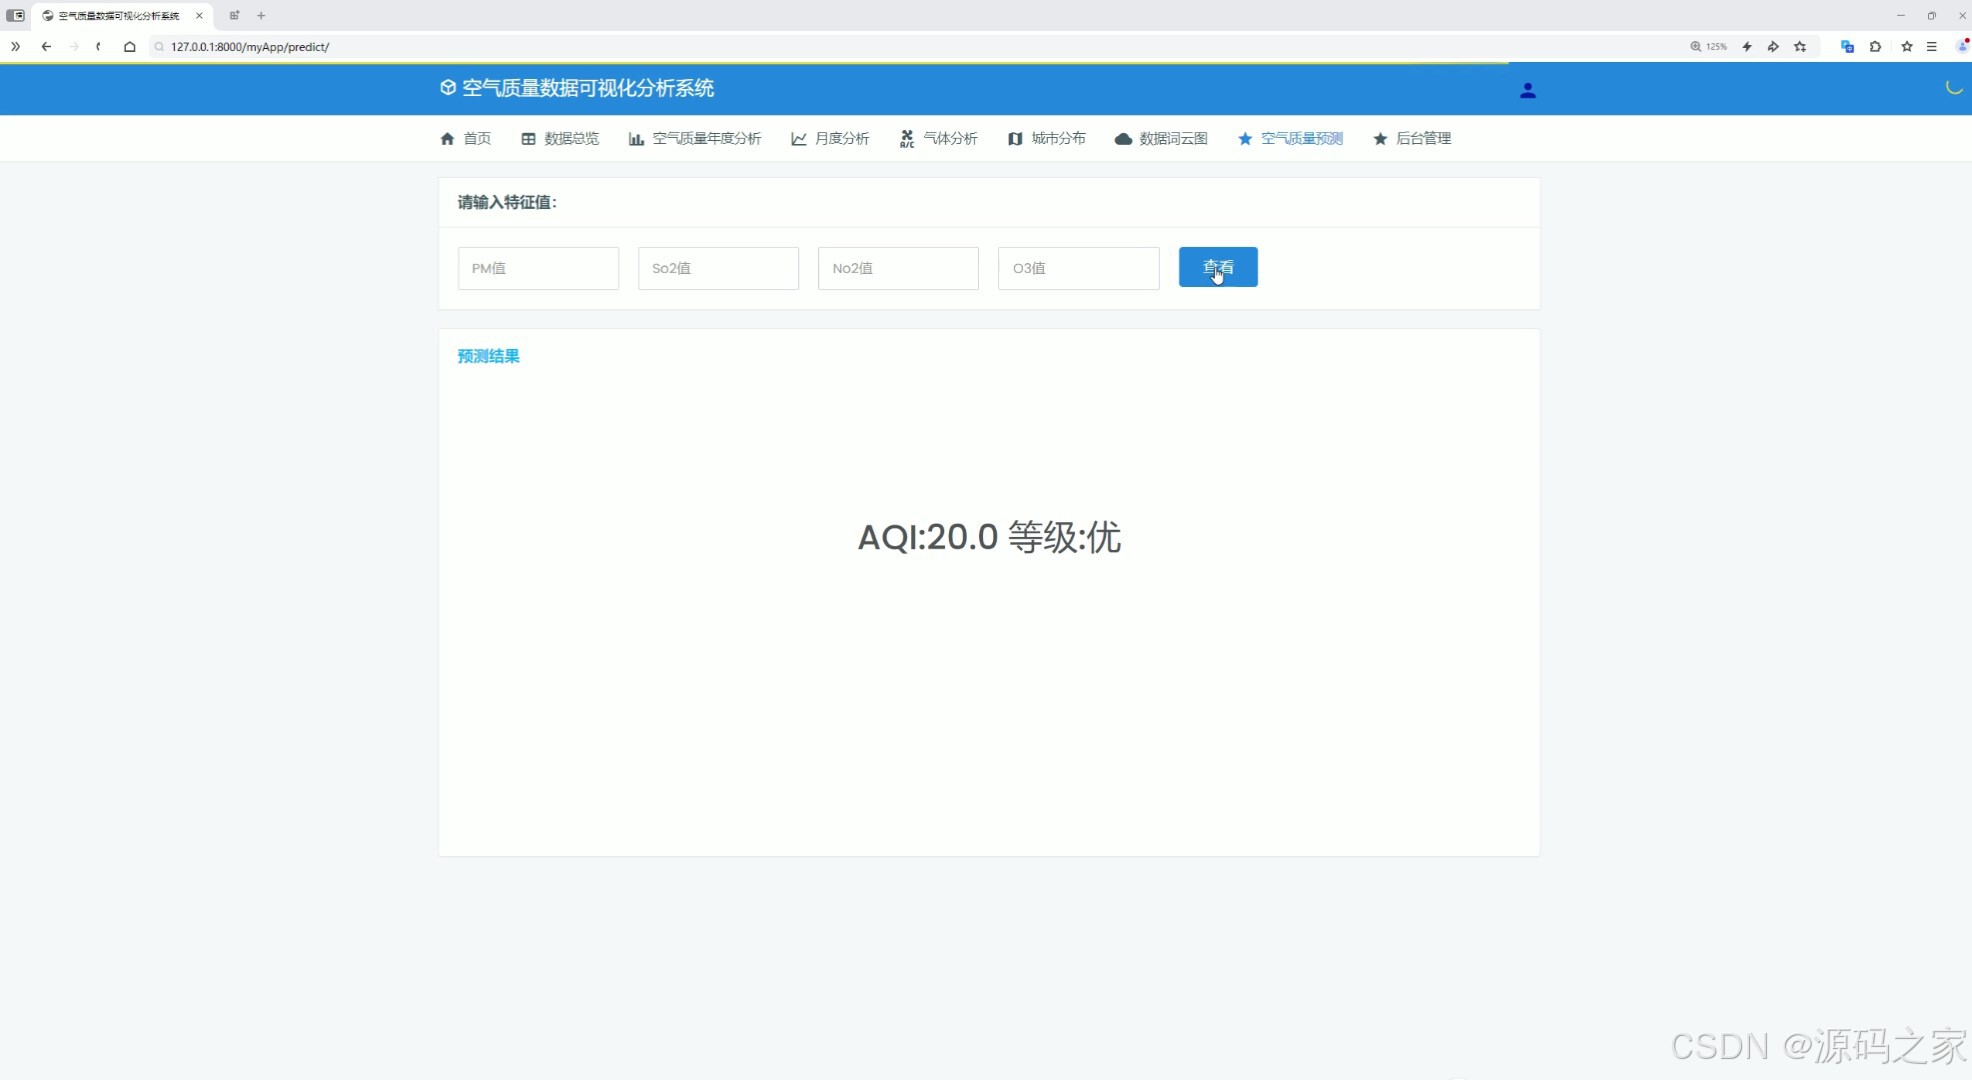Click the table grid icon next to 数据总览
Screen dimensions: 1972x1080
pyautogui.click(x=529, y=139)
